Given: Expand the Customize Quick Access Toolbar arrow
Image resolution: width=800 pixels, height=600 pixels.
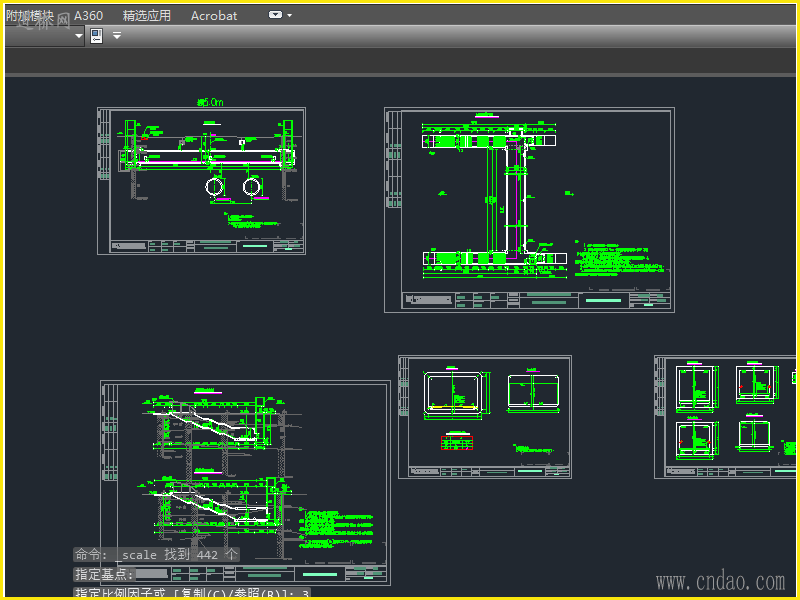Looking at the screenshot, I should pos(117,36).
